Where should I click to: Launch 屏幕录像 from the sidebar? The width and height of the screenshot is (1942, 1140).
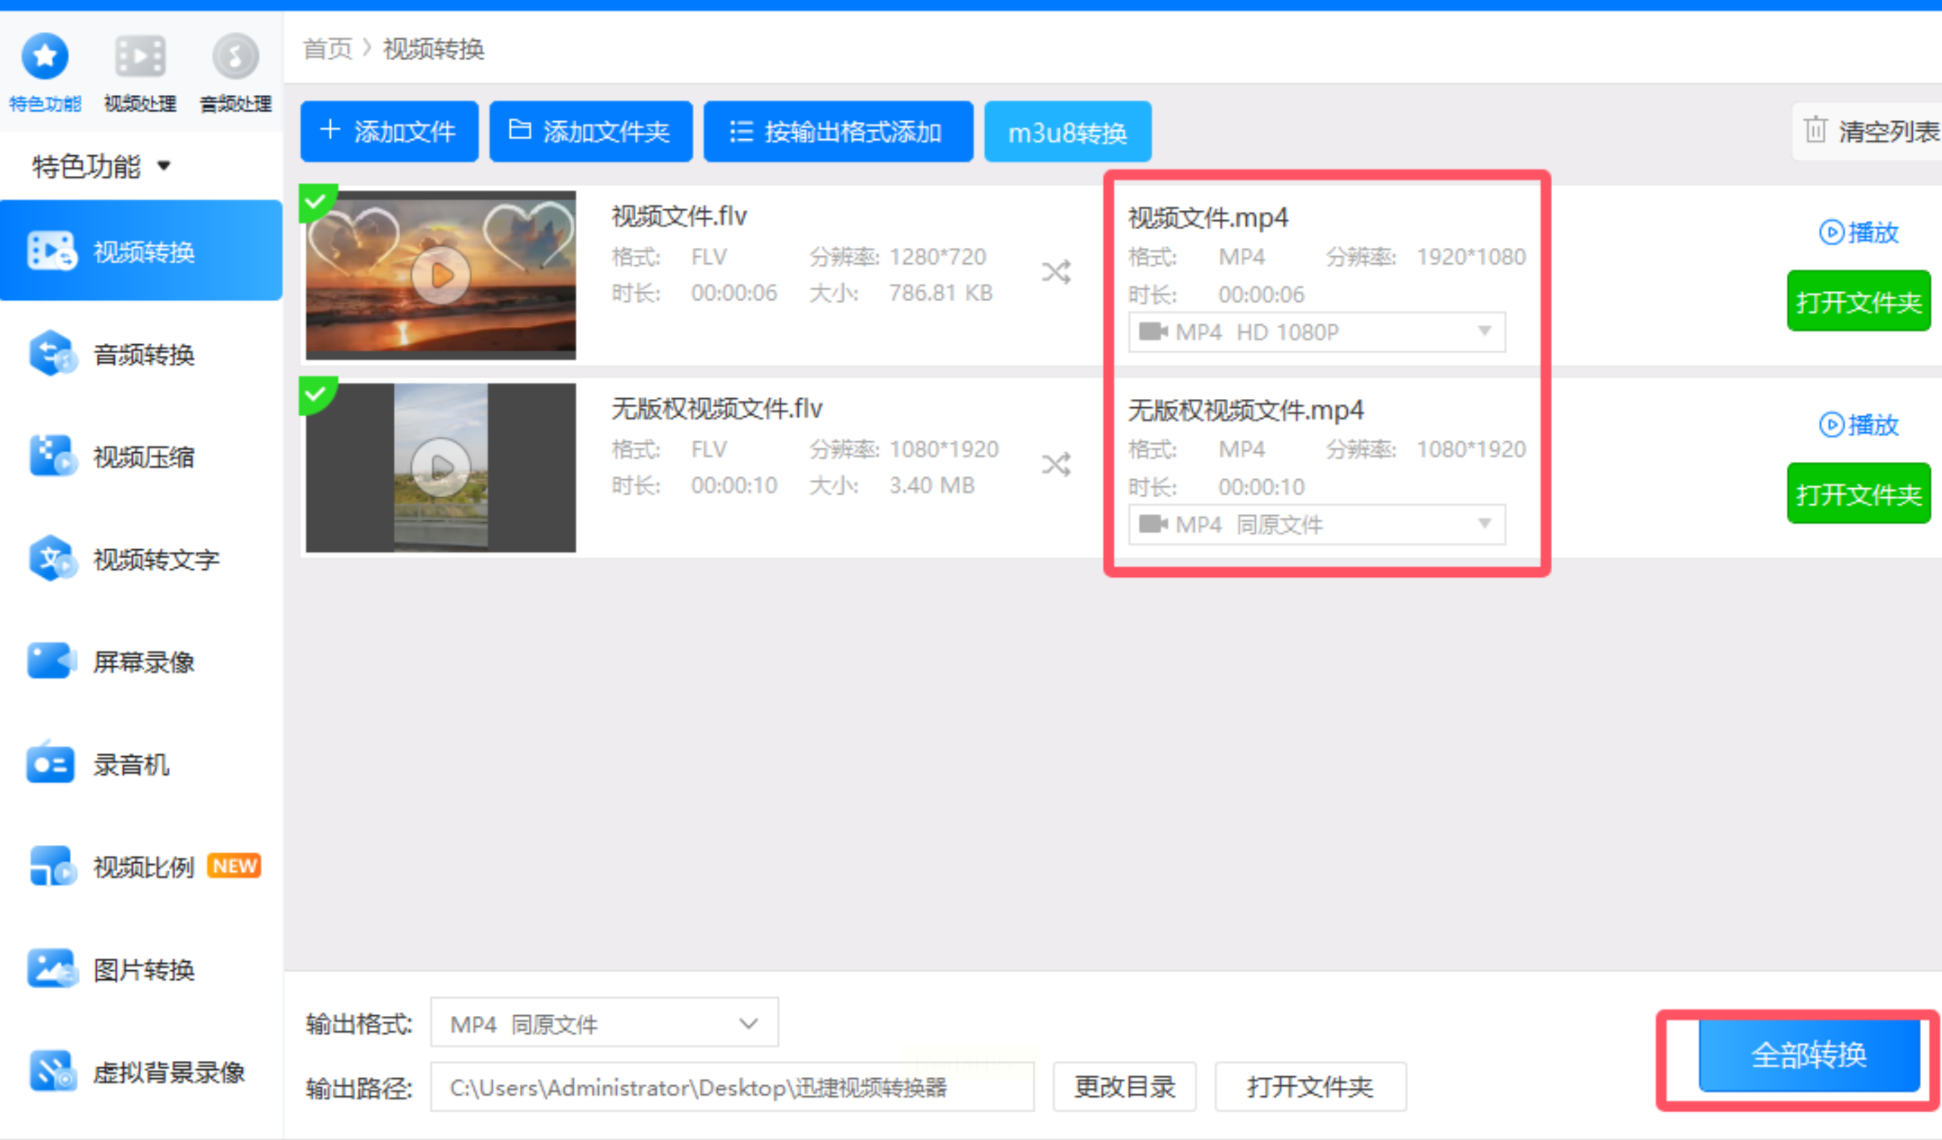(x=142, y=662)
